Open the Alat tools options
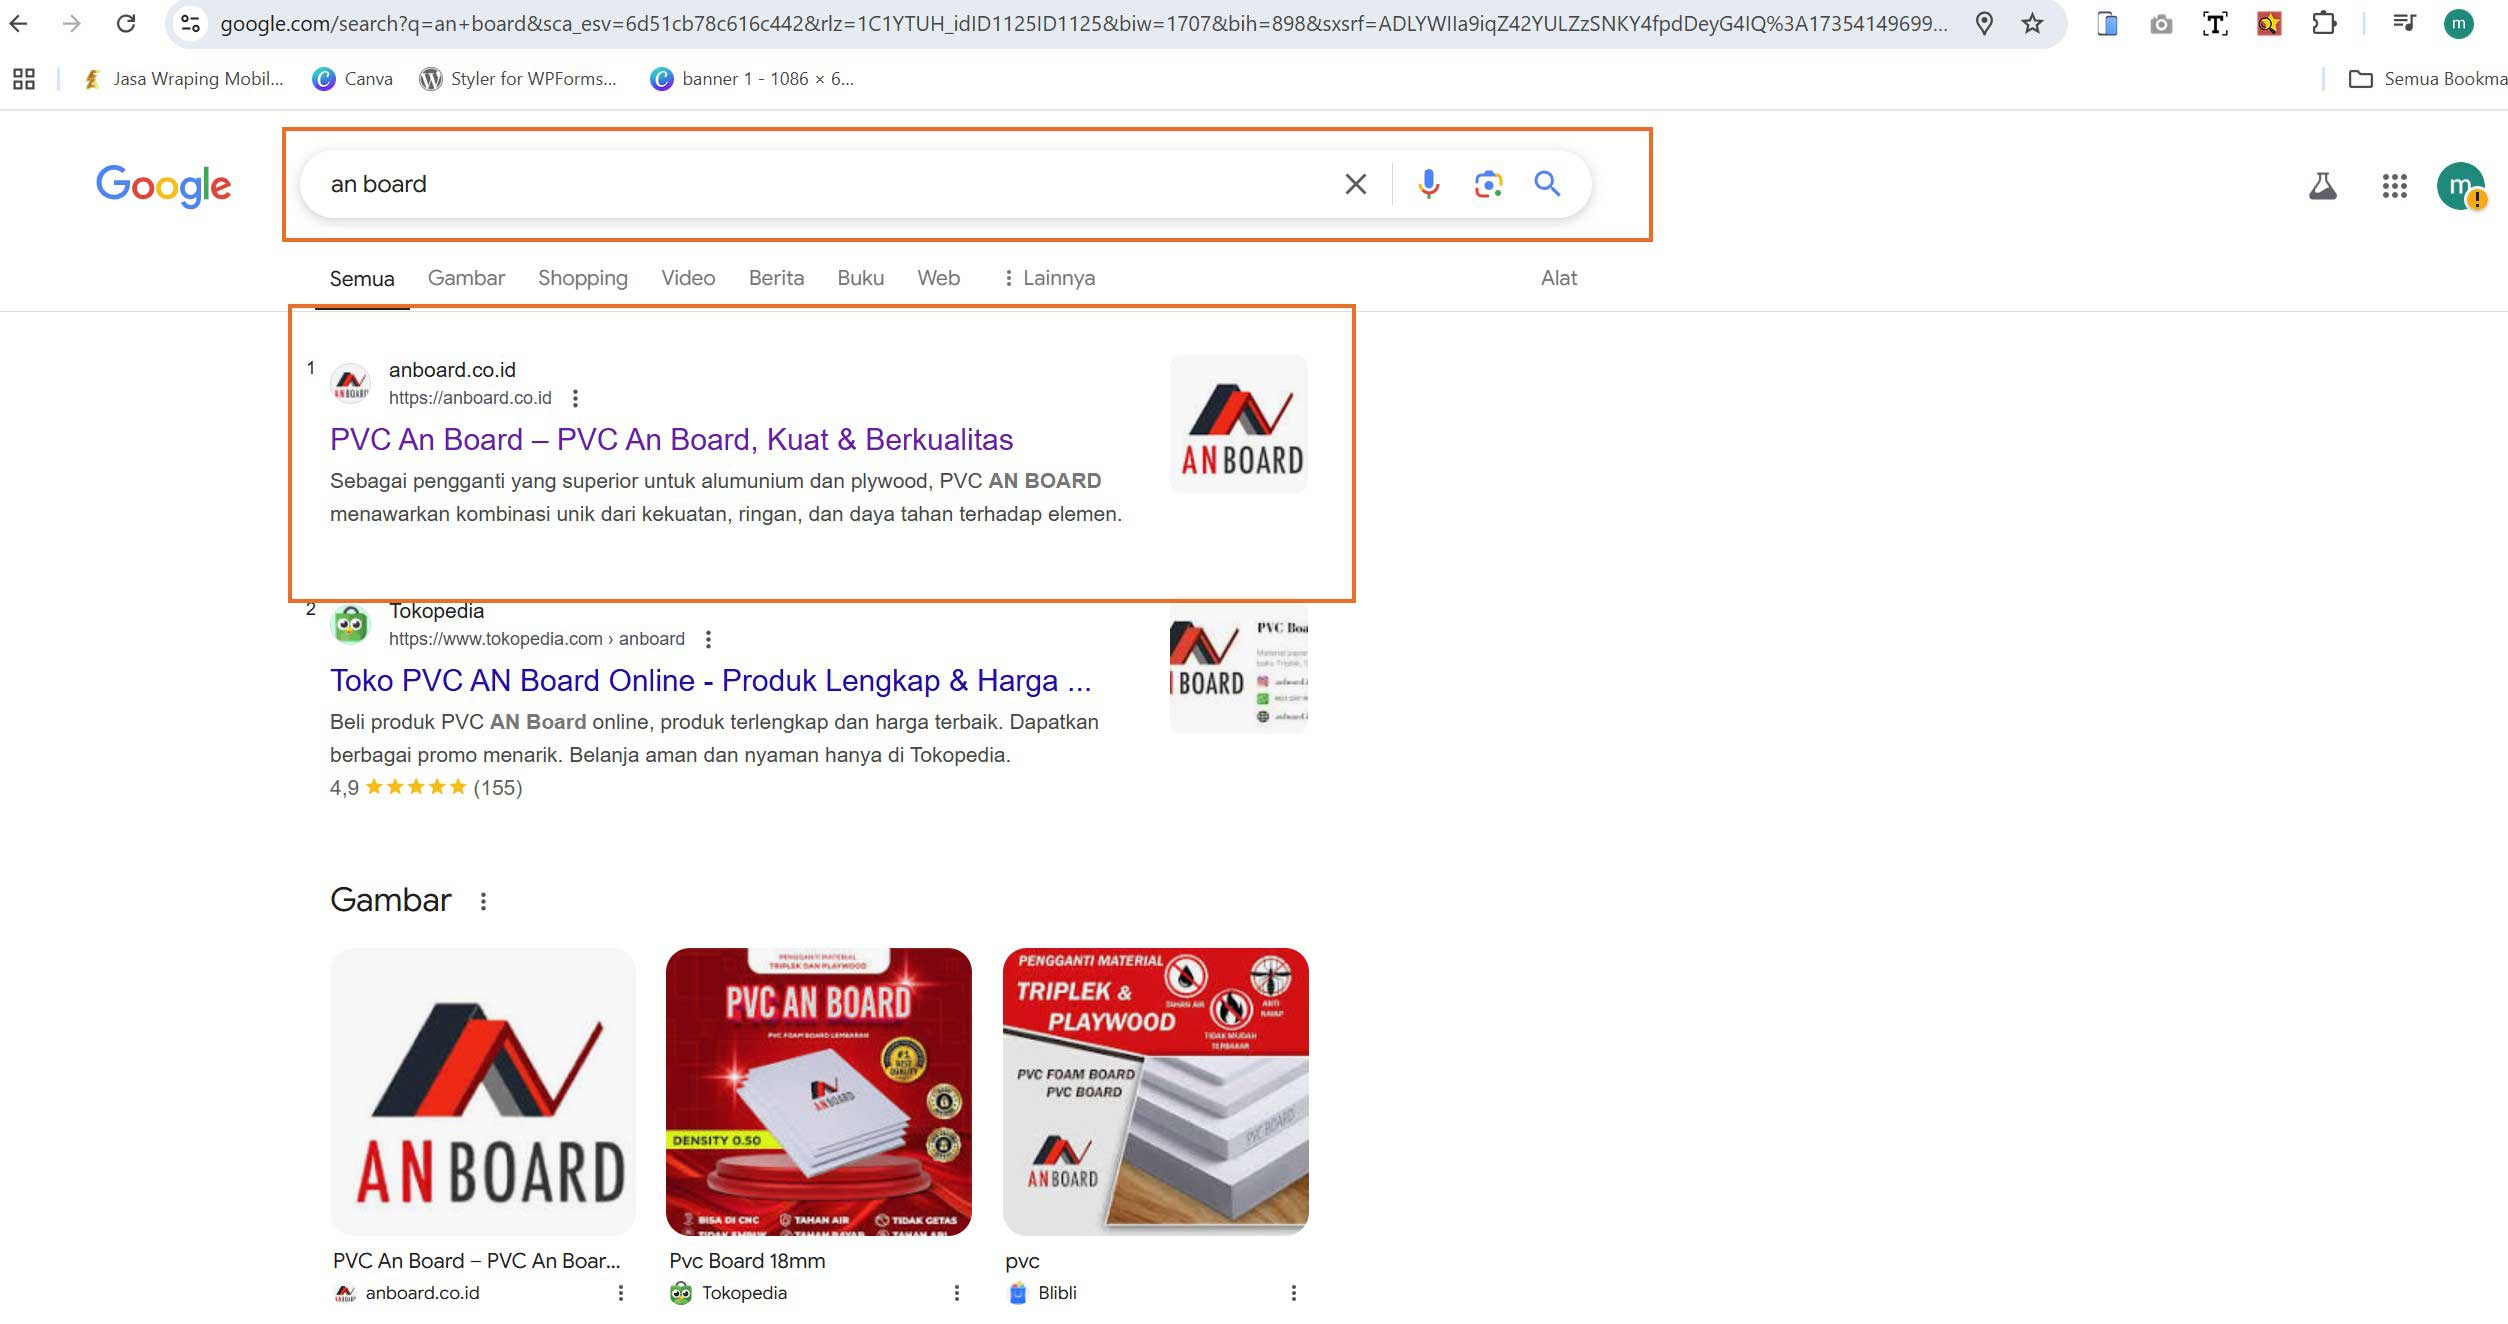The width and height of the screenshot is (2508, 1324). pos(1558,278)
